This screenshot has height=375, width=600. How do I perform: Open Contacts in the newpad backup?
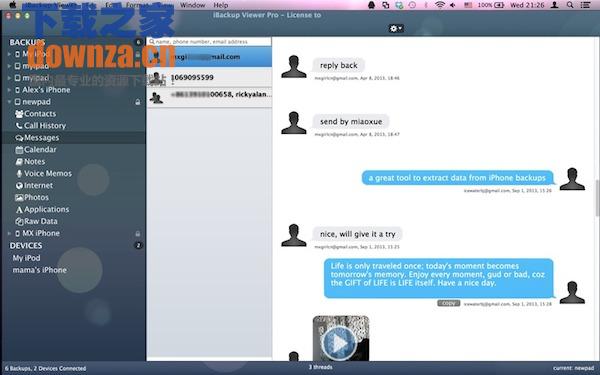click(36, 114)
